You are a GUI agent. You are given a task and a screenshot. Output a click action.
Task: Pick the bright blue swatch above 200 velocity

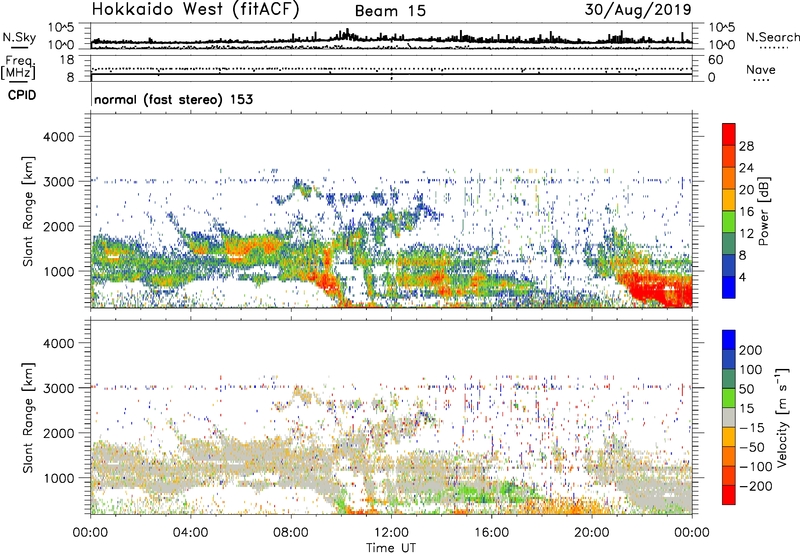729,340
